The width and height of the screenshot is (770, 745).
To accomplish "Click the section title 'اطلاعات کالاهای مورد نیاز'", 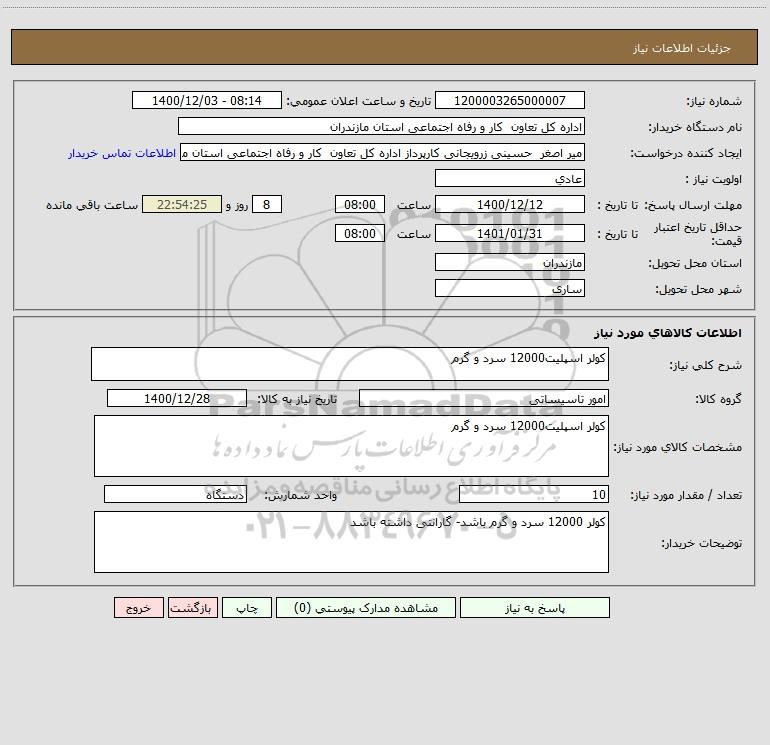I will (x=668, y=333).
